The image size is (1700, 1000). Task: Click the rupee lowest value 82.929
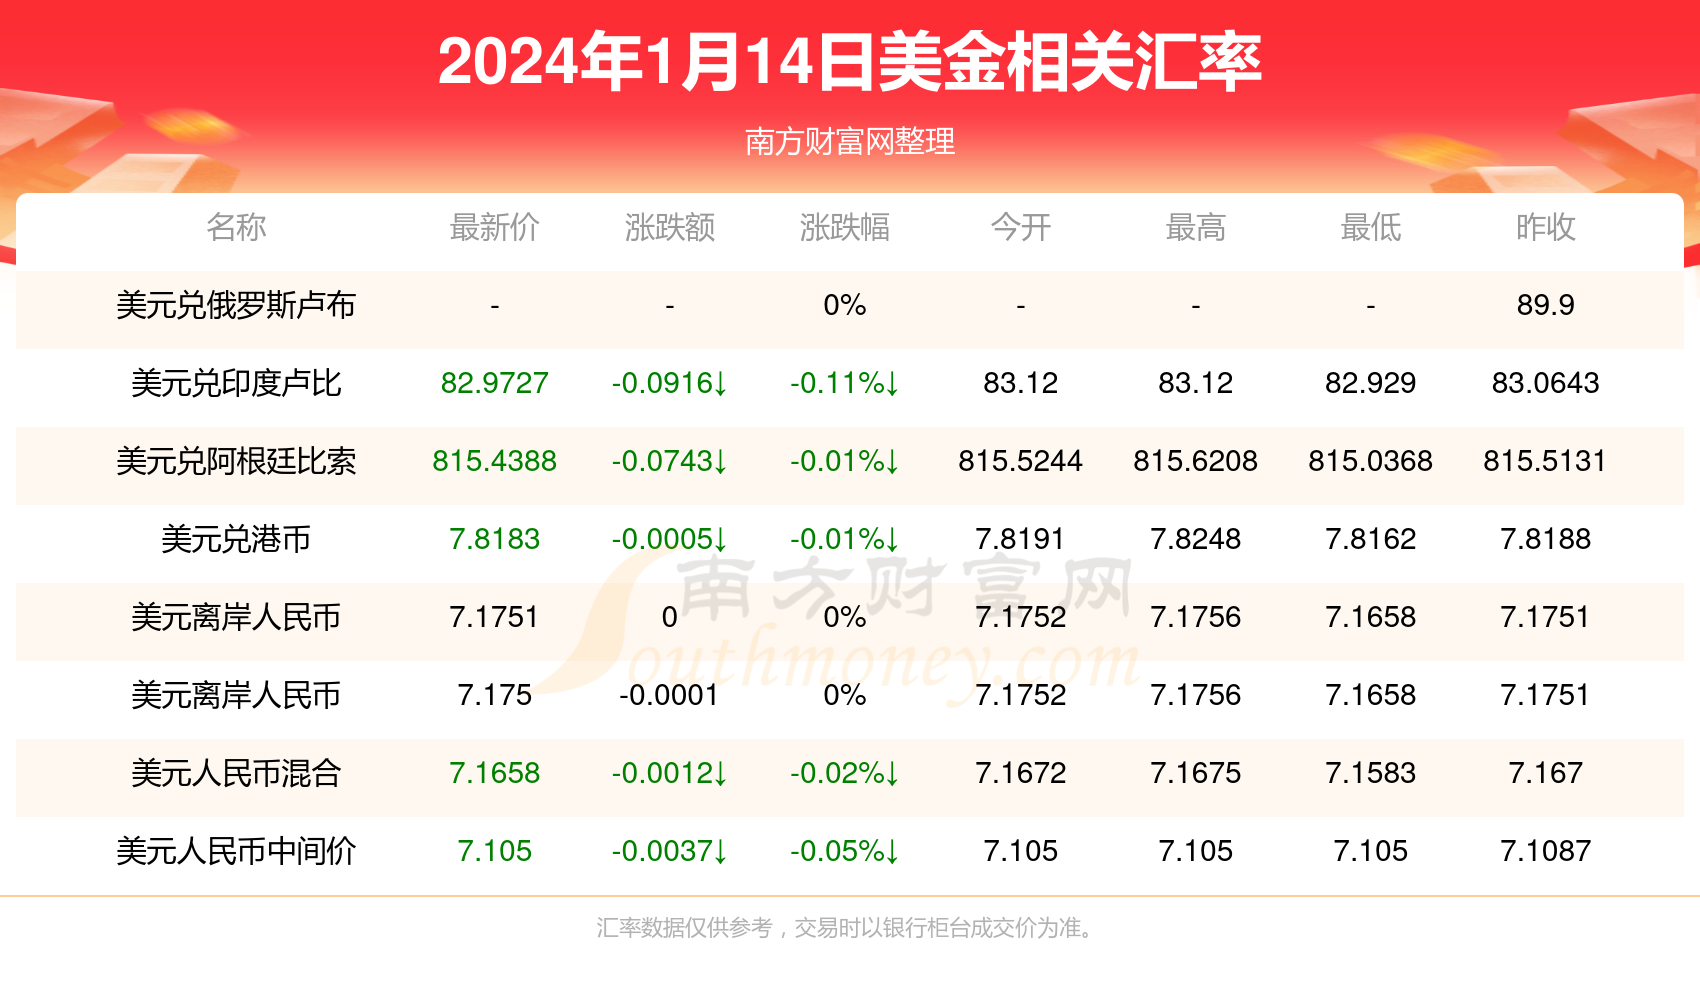1370,383
